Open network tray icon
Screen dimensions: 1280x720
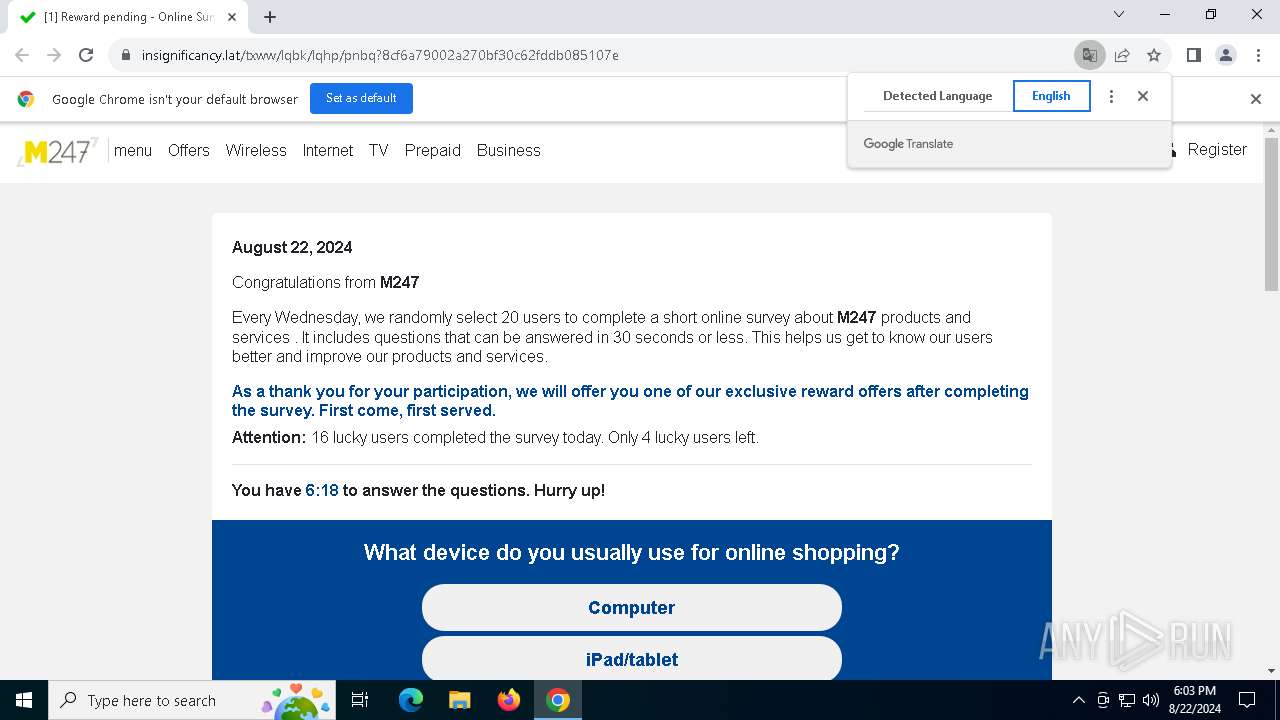pyautogui.click(x=1127, y=700)
